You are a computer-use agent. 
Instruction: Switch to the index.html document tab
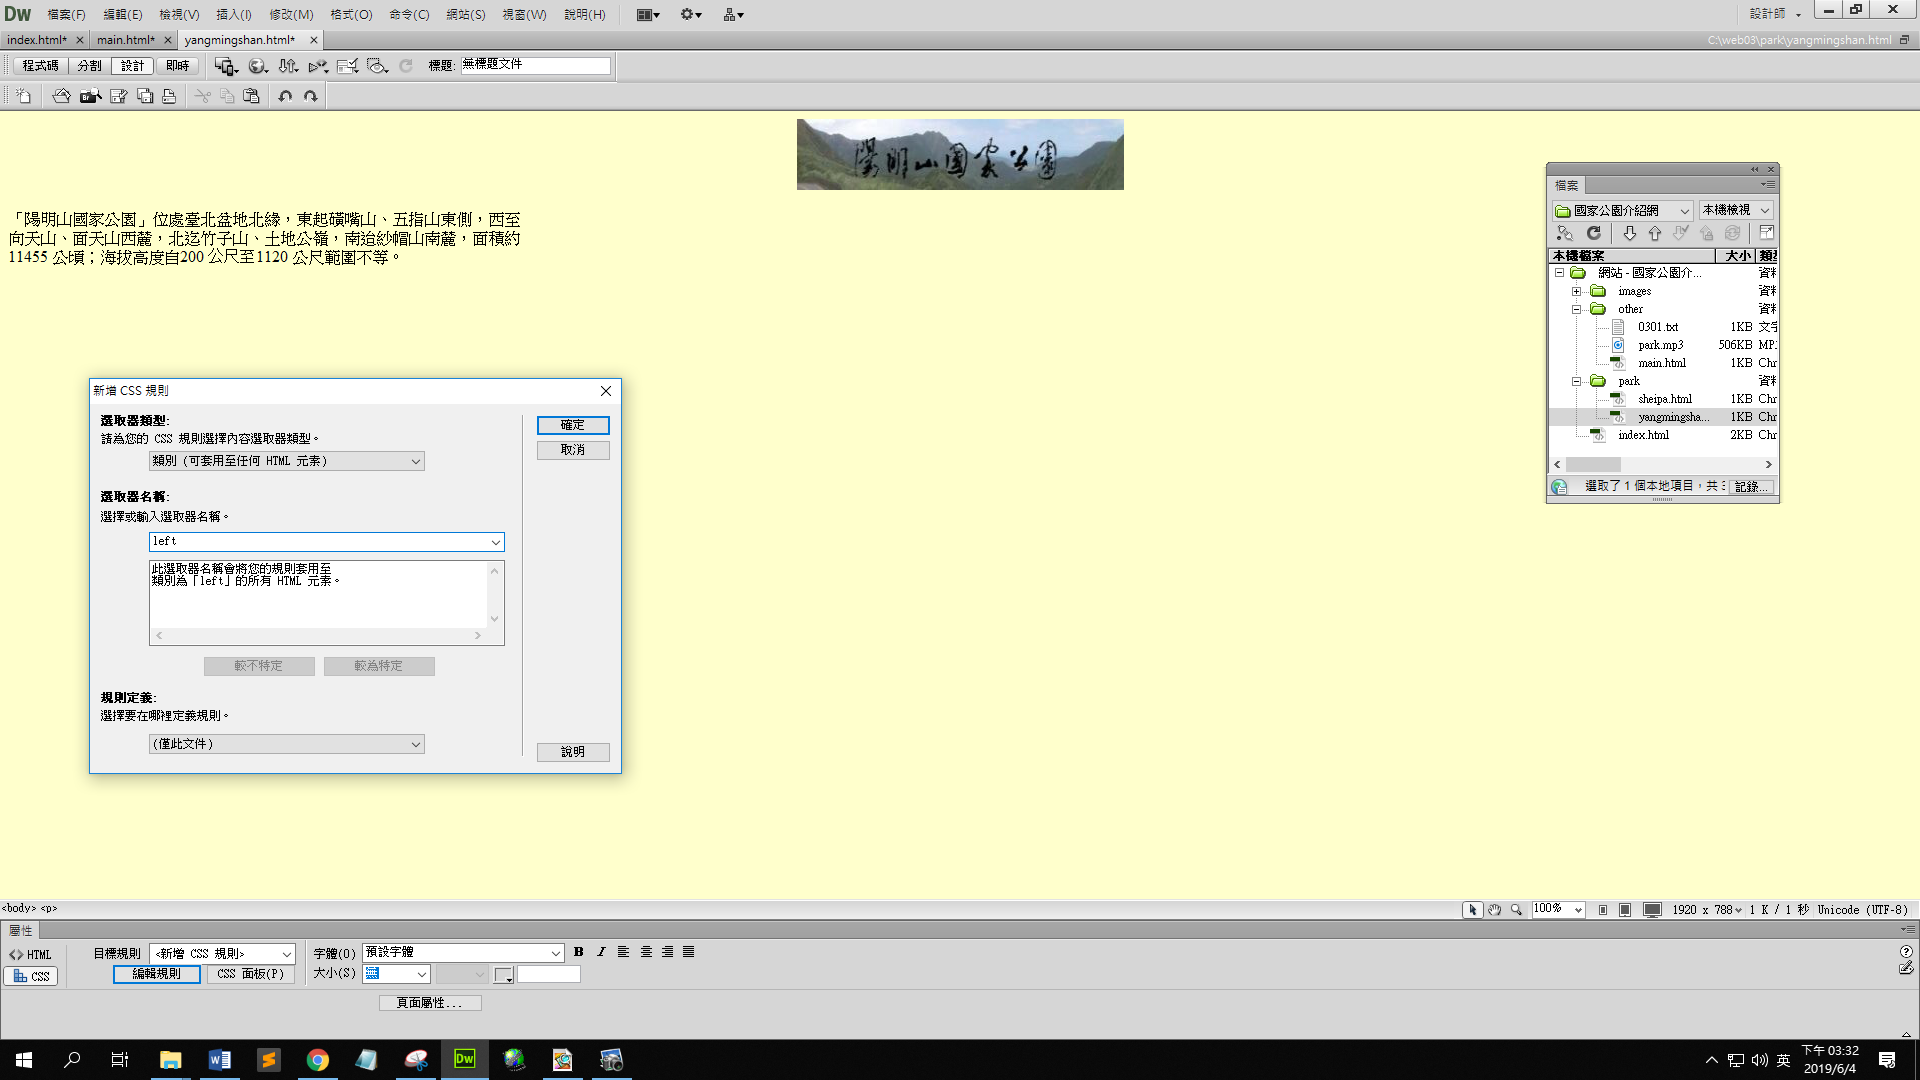pos(36,40)
